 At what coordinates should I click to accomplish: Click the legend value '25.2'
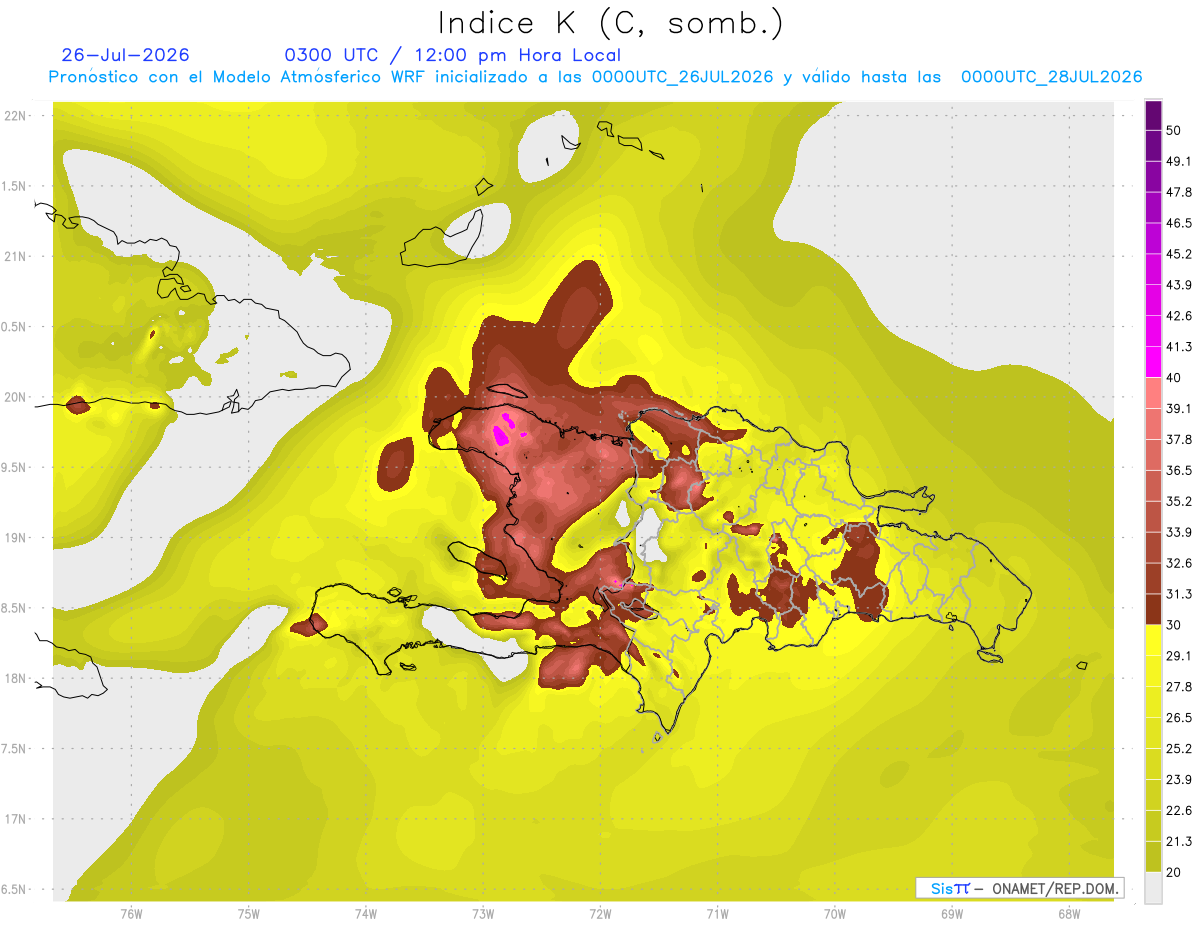tap(1179, 749)
